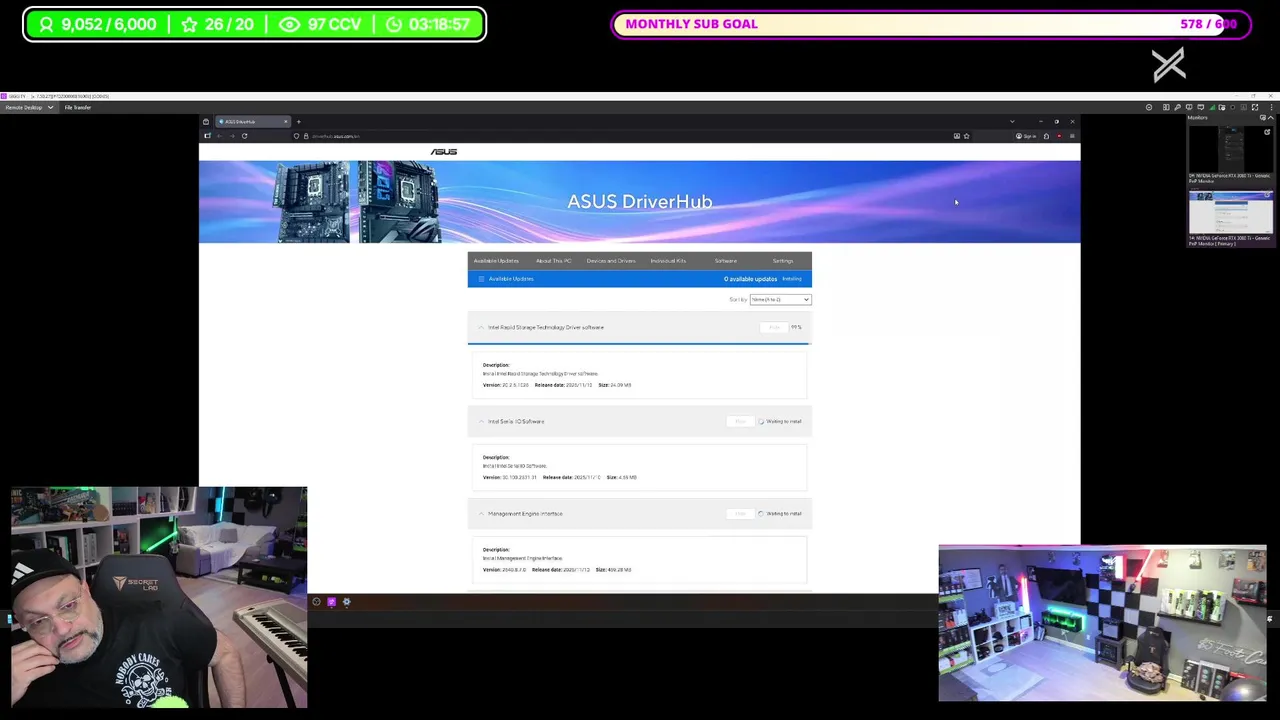Image resolution: width=1280 pixels, height=720 pixels.
Task: Open the browser tab list chevron
Action: (x=1012, y=122)
